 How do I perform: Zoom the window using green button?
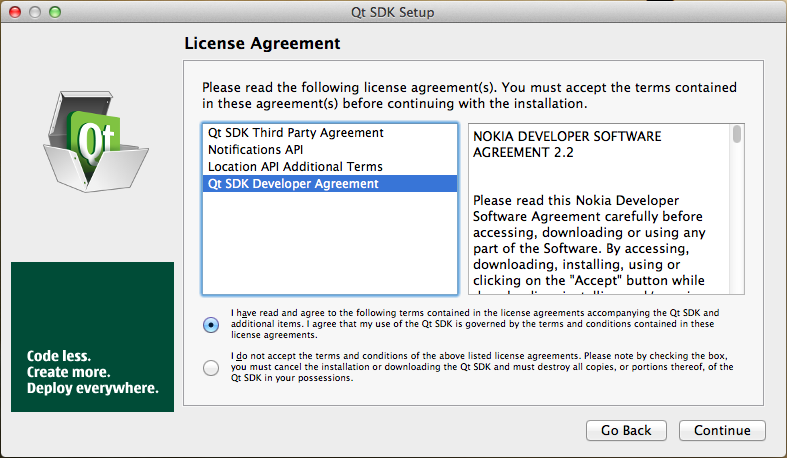click(x=54, y=11)
